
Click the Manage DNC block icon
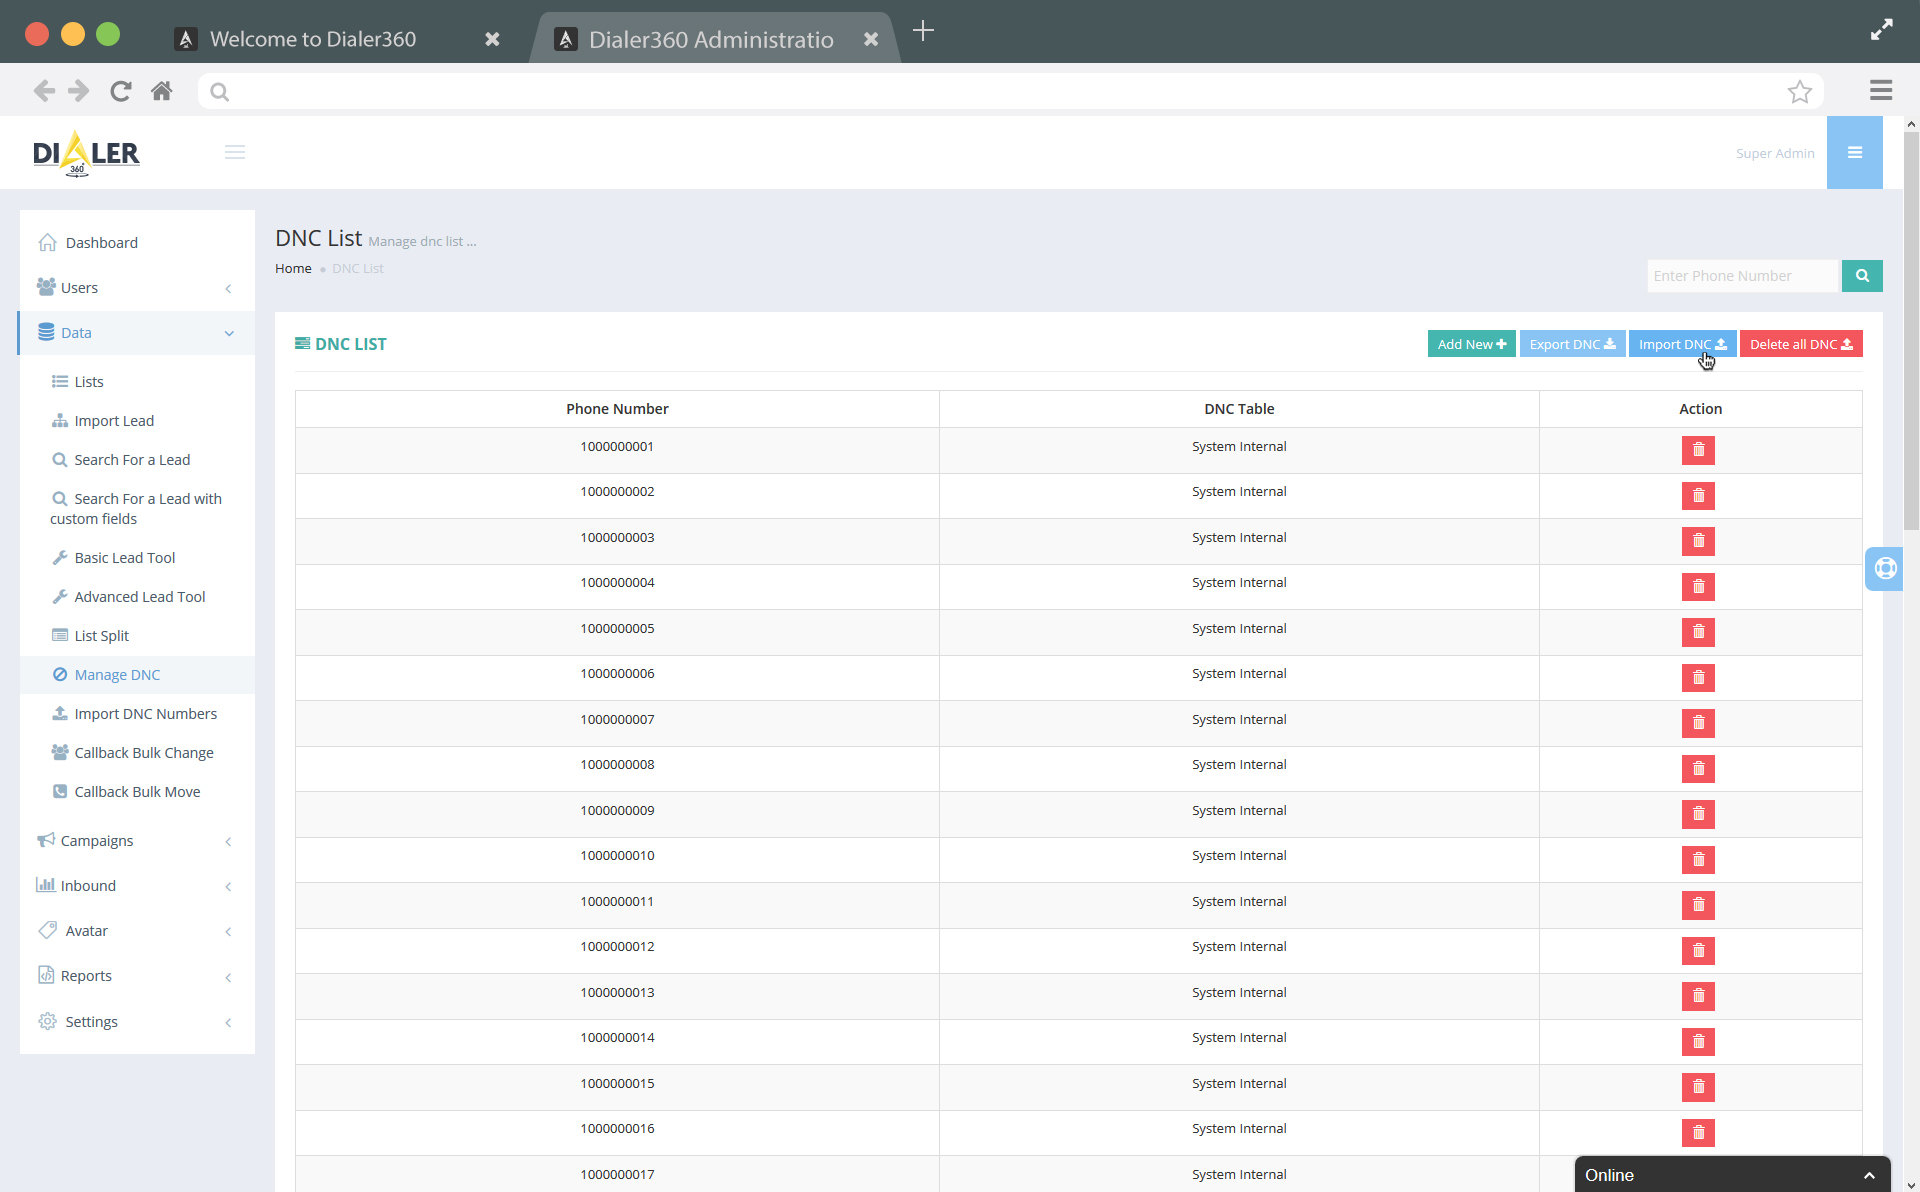coord(60,674)
